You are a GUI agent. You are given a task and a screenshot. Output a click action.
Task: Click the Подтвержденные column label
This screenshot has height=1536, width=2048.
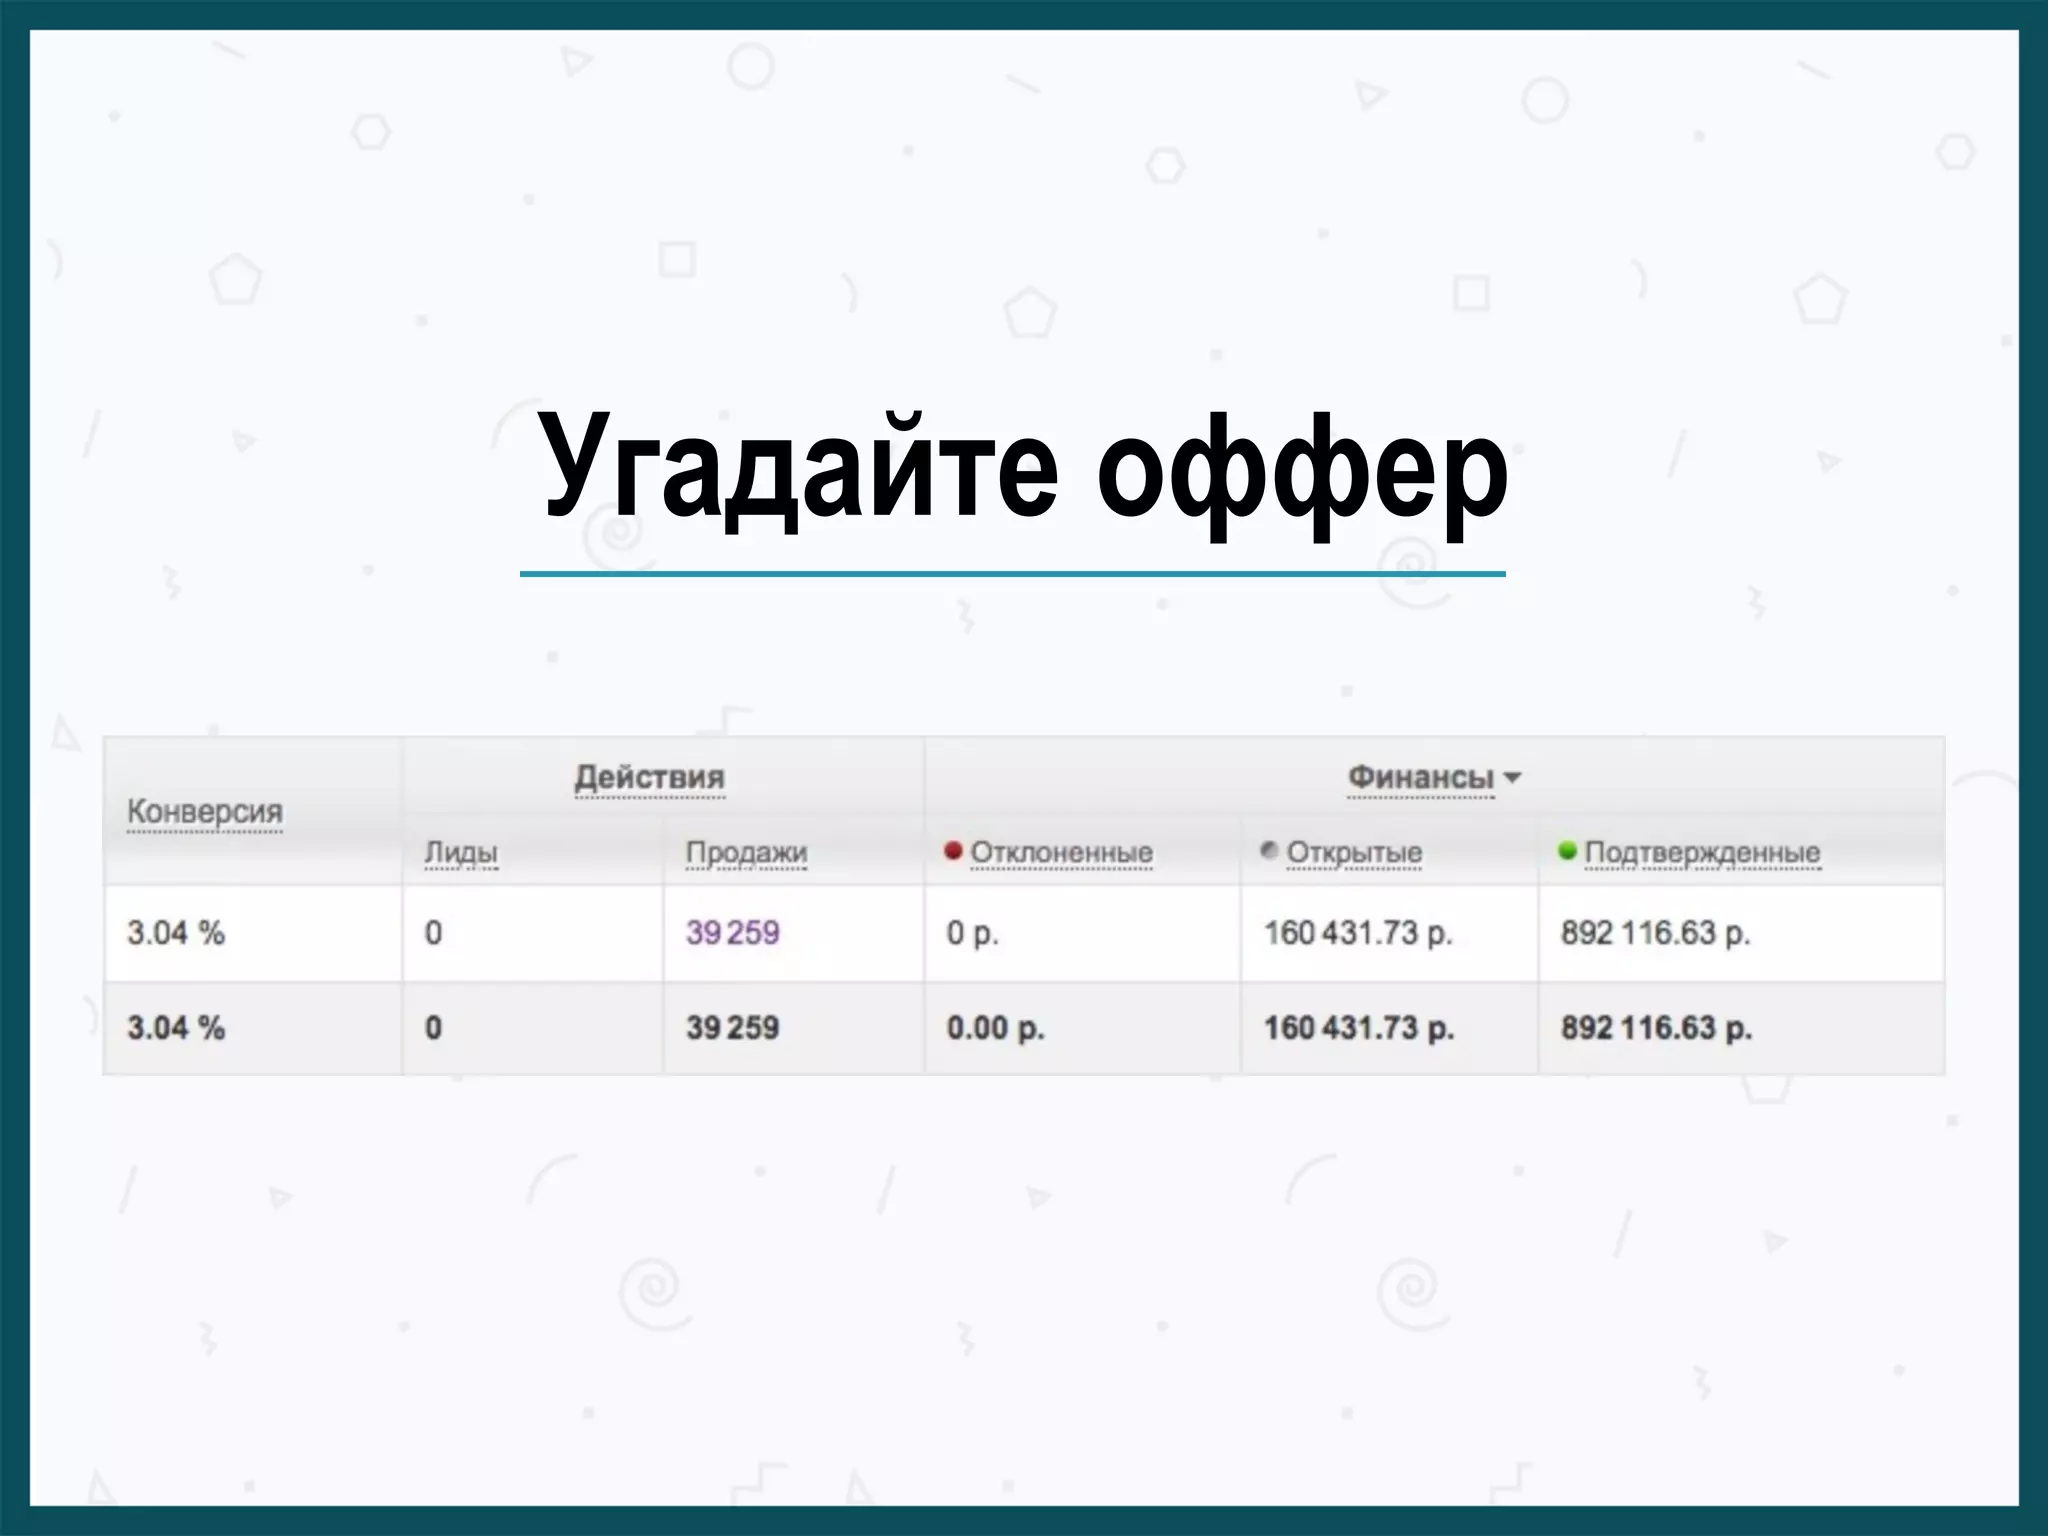click(1702, 853)
